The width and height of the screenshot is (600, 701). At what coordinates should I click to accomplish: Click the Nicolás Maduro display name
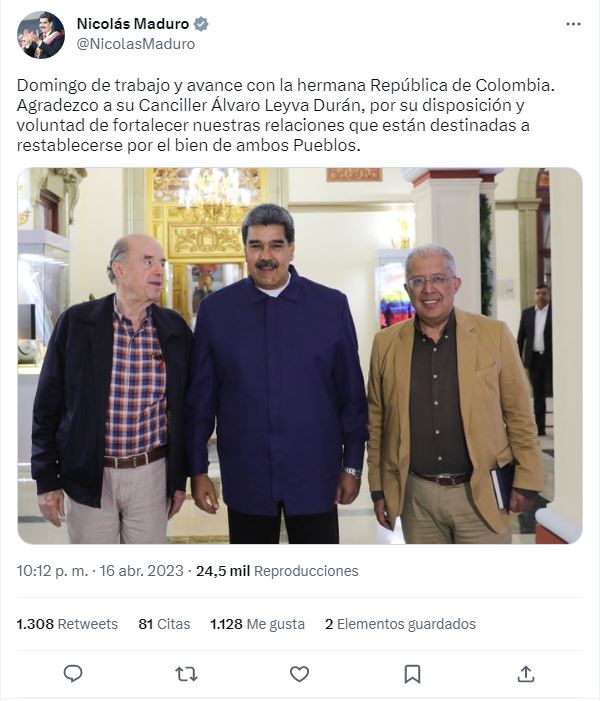[x=133, y=24]
